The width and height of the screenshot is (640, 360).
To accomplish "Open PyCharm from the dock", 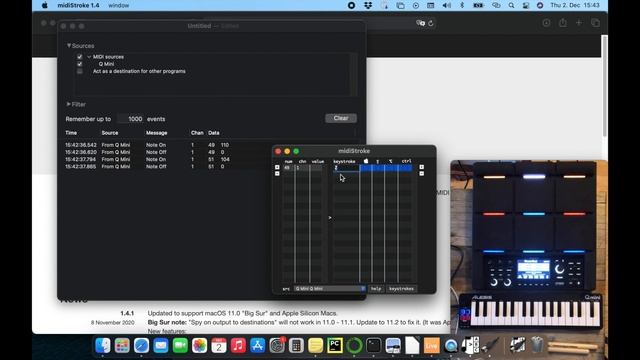I will [335, 346].
